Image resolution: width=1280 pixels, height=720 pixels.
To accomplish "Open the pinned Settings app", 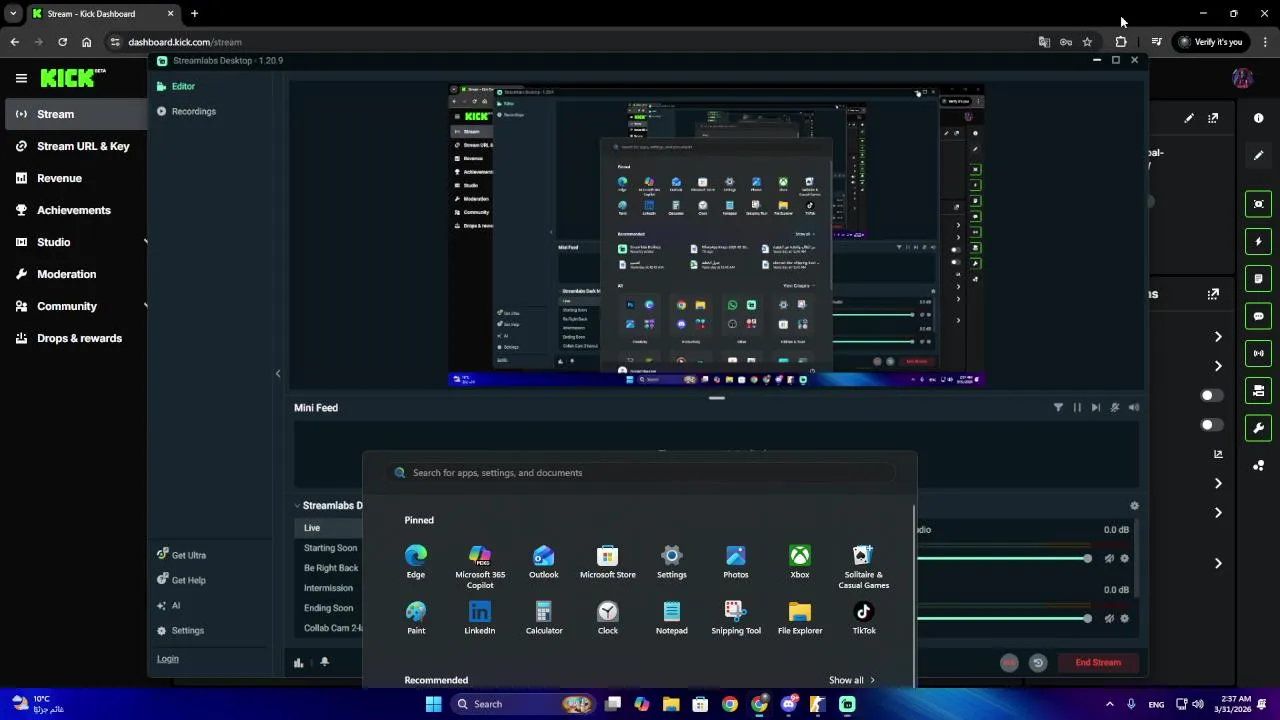I will tap(672, 562).
